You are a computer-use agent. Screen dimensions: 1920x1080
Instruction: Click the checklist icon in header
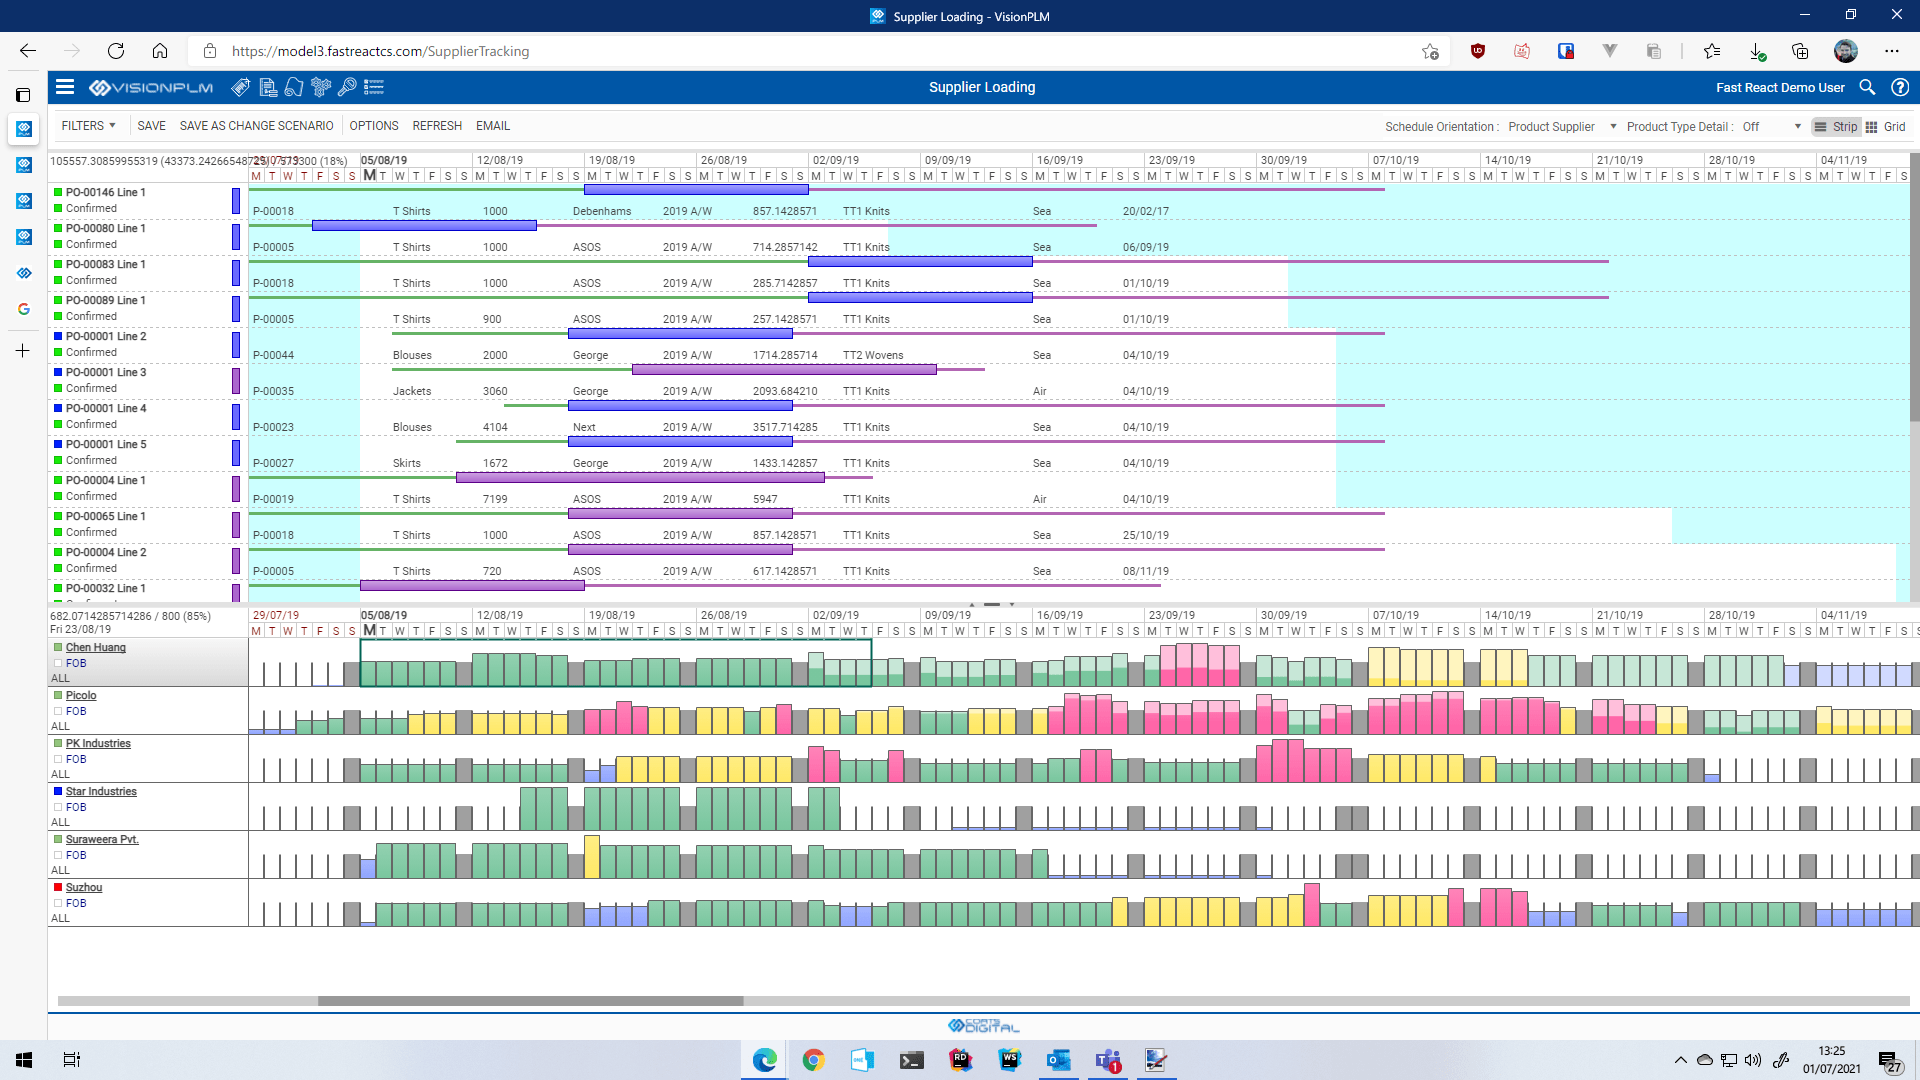click(x=374, y=87)
